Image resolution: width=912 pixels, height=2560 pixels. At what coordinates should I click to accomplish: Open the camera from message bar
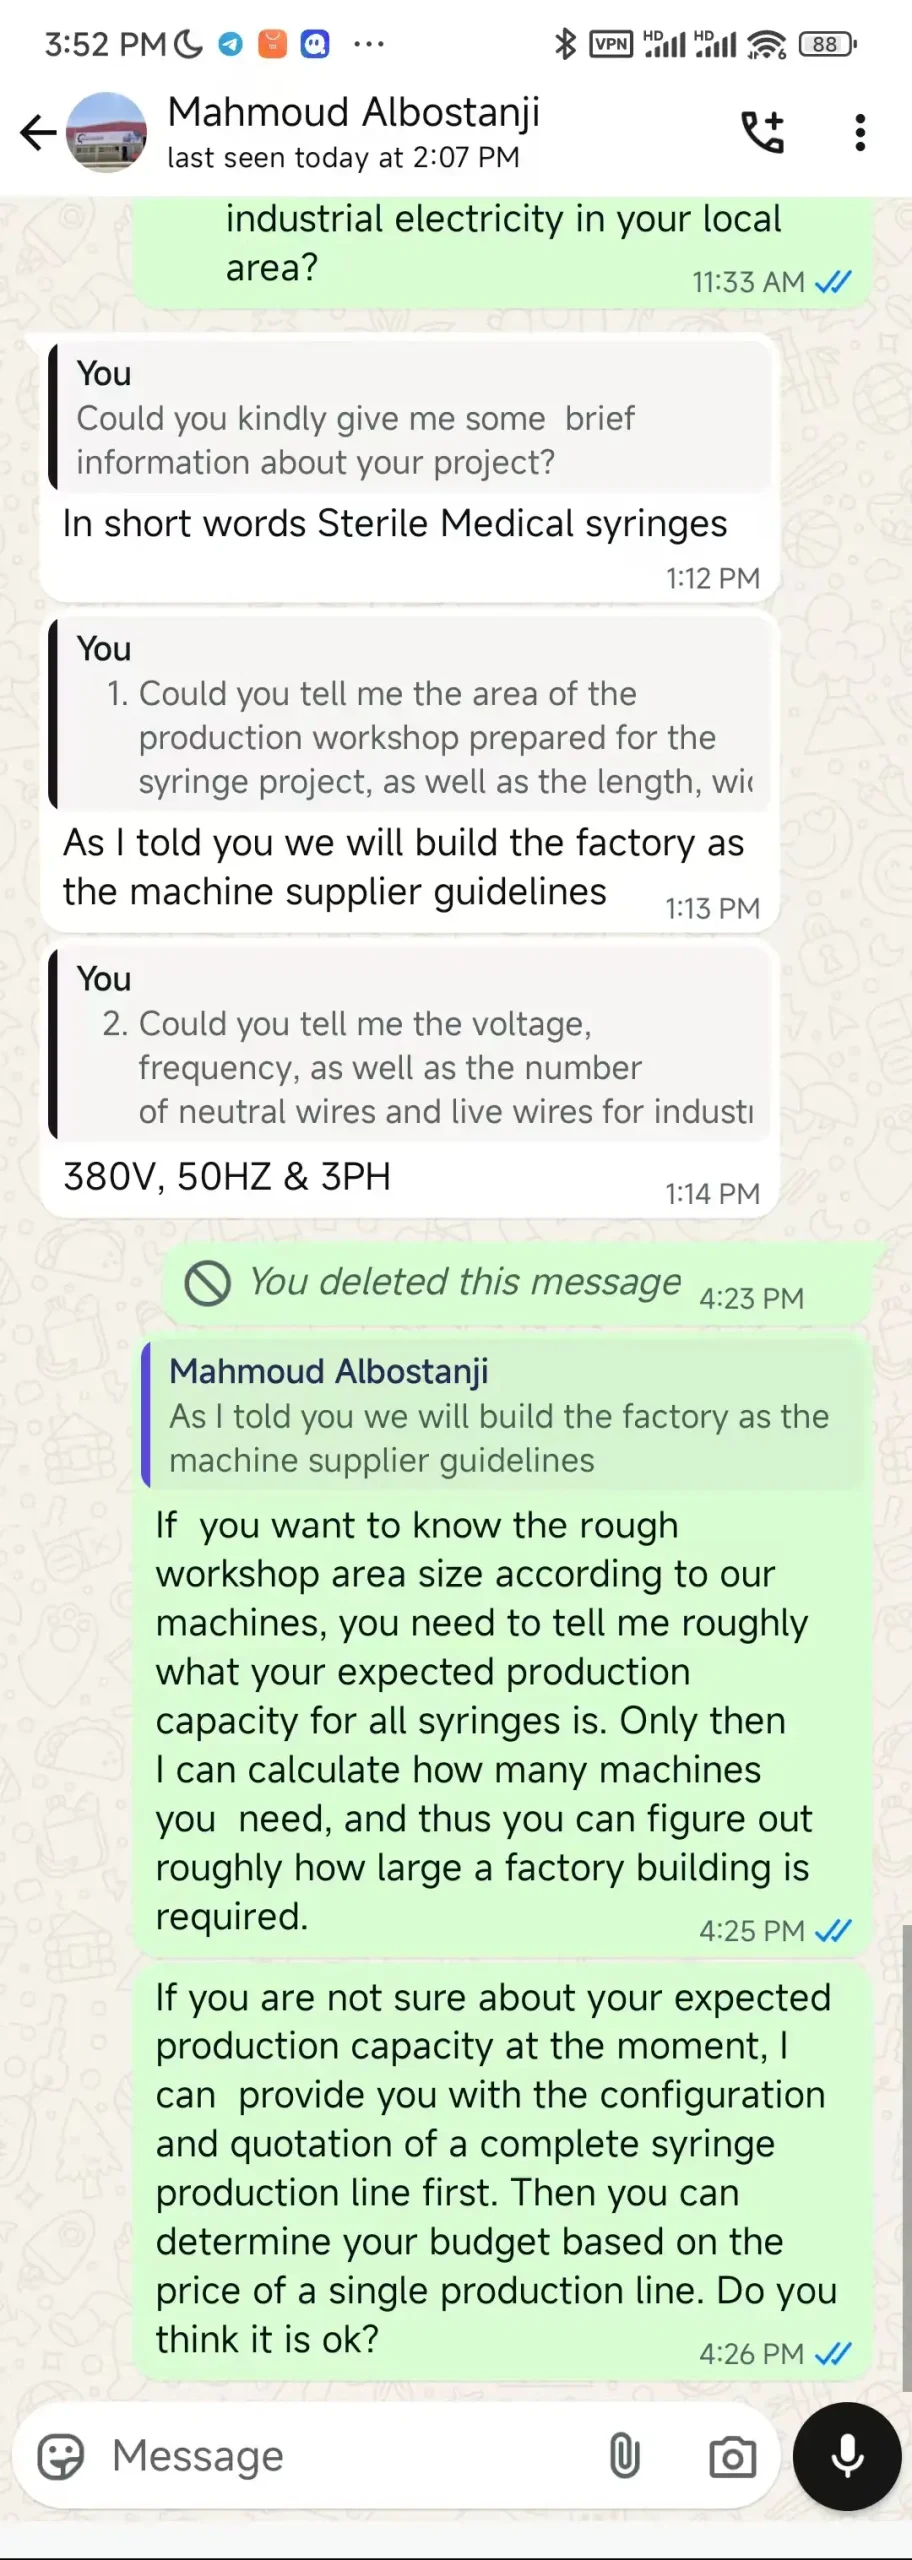732,2456
